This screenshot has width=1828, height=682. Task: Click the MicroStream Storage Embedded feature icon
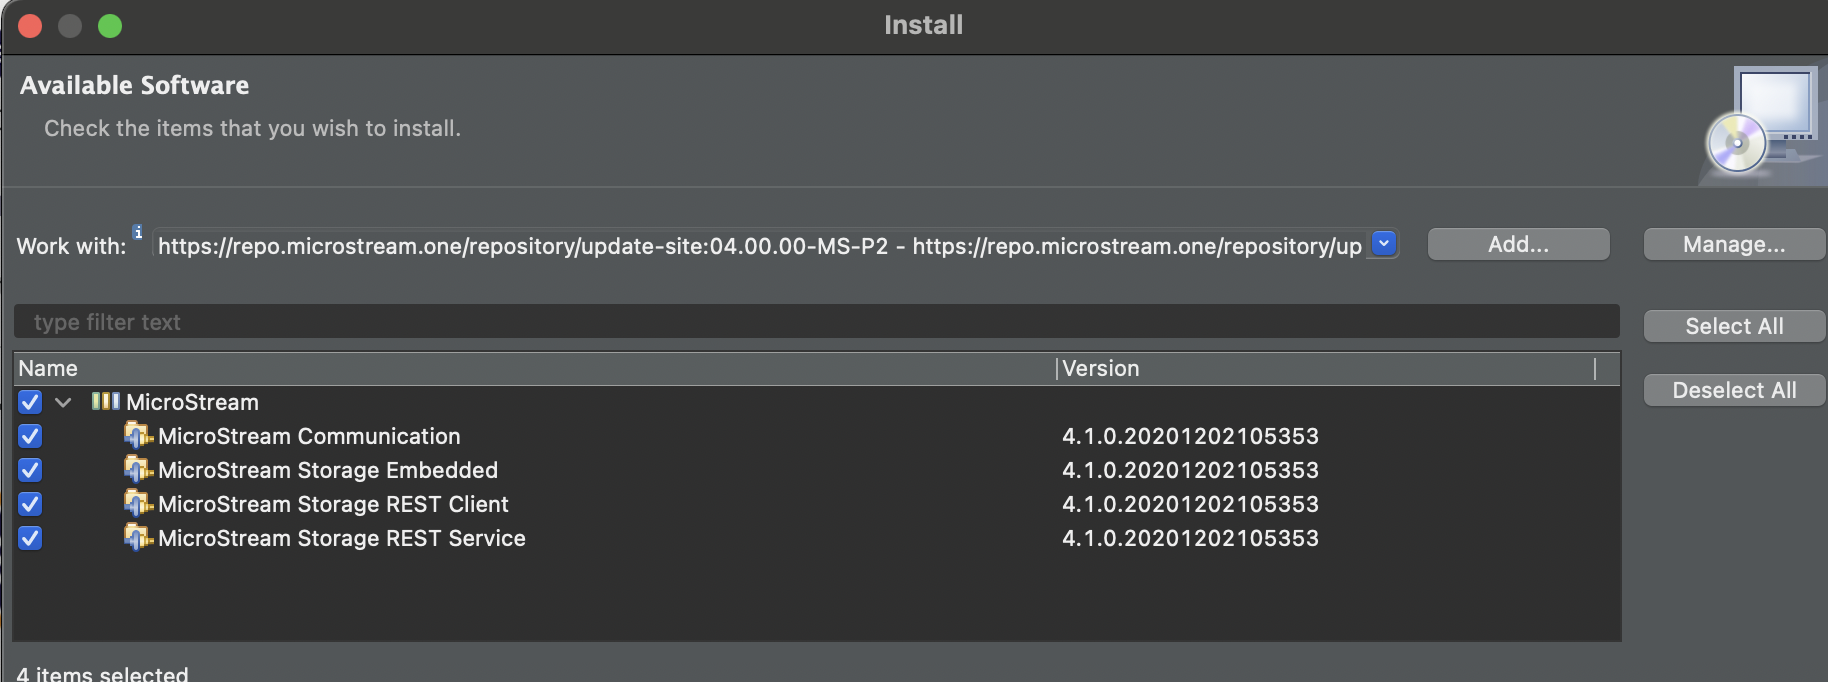[x=140, y=470]
